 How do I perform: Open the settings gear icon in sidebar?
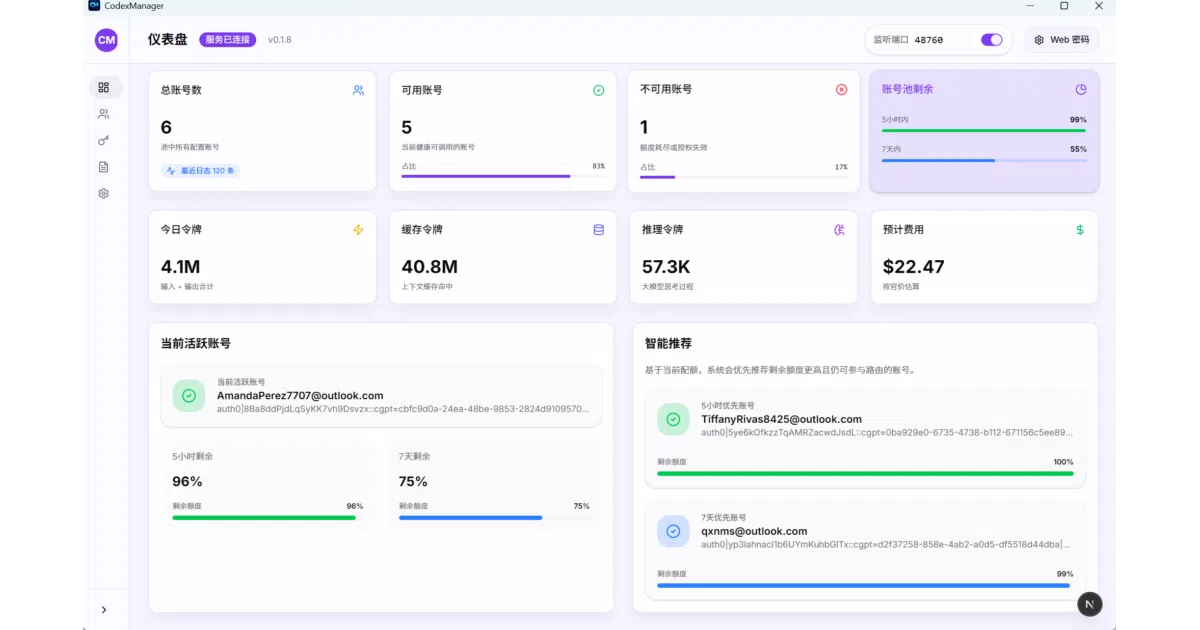[x=104, y=193]
